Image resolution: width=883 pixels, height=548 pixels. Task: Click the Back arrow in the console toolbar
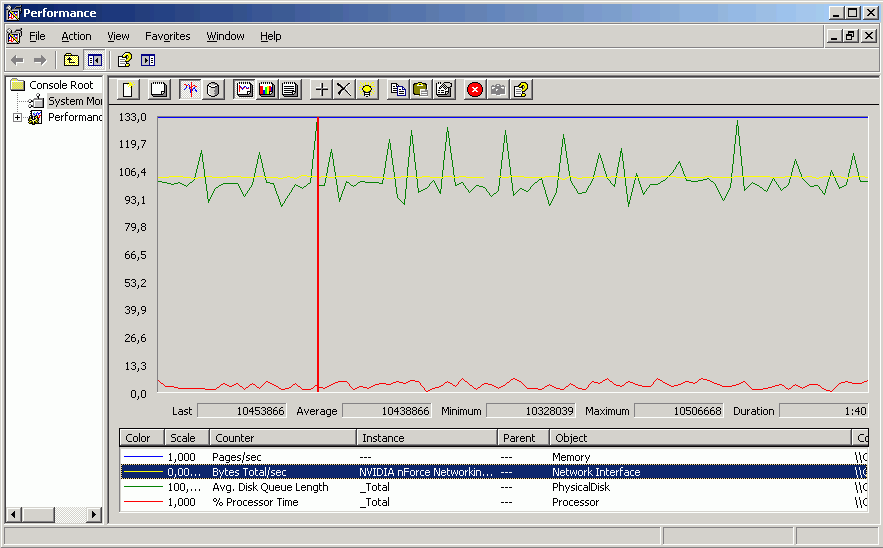17,60
